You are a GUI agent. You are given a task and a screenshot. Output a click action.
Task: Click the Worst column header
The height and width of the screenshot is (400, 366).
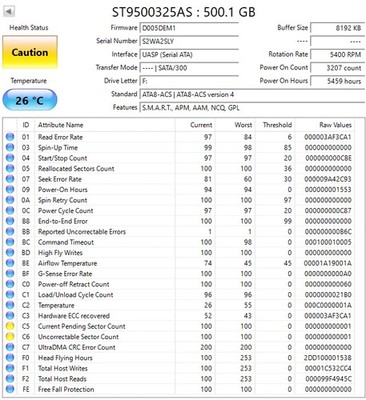[243, 125]
